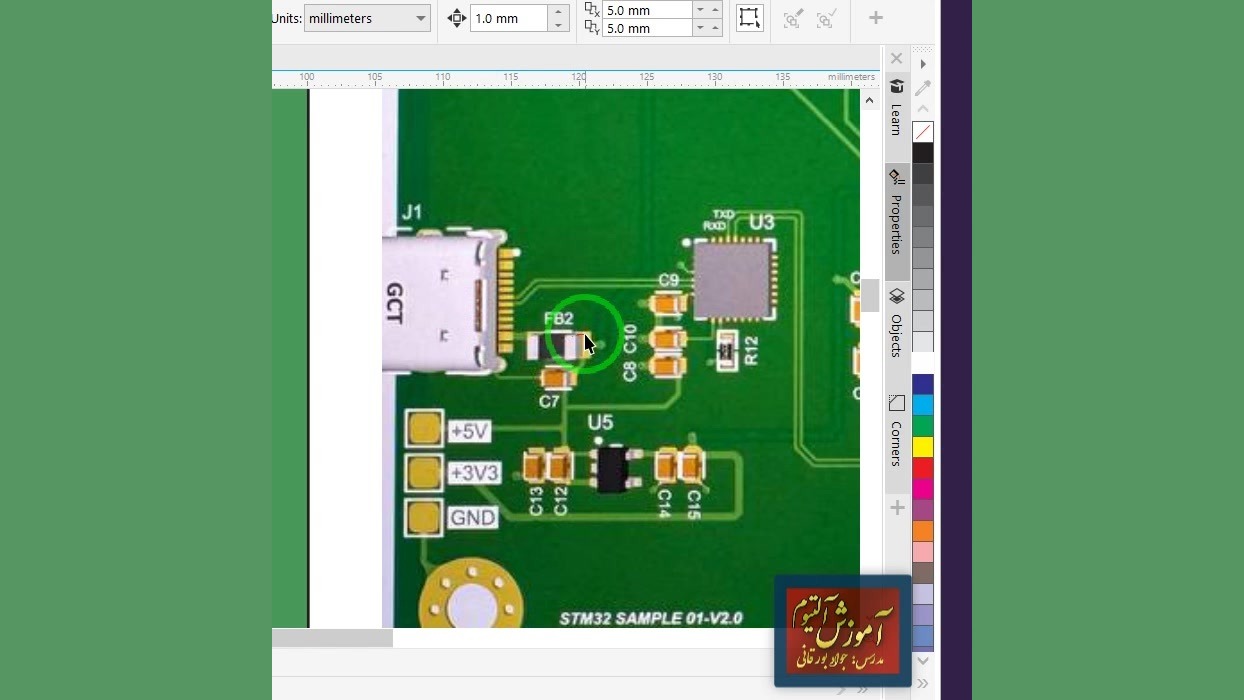Pick the black color swatch

[923, 153]
